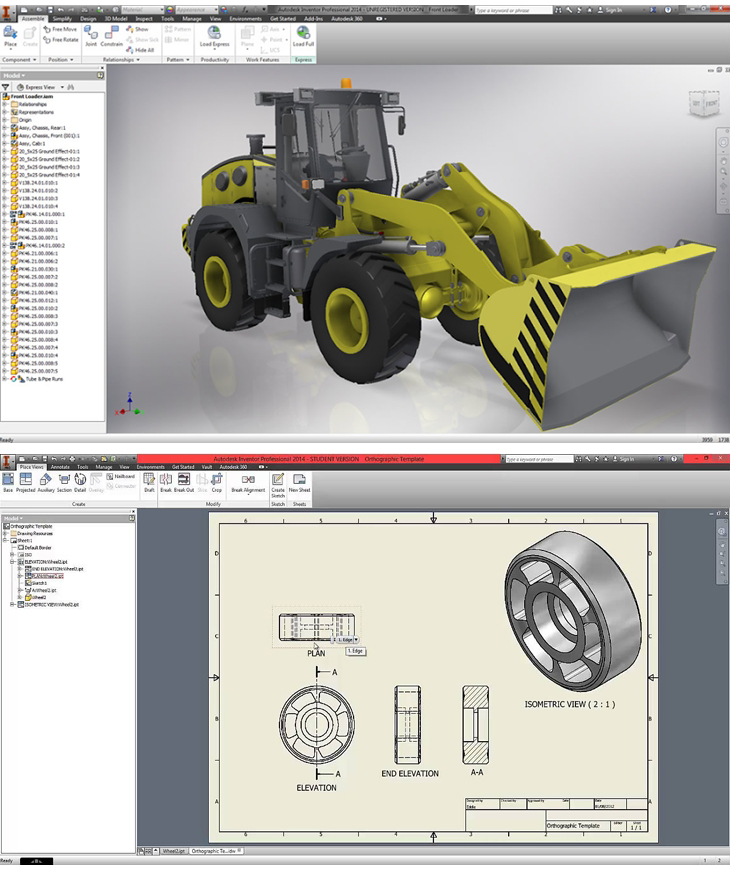The height and width of the screenshot is (870, 730).
Task: Click the Load Express icon
Action: point(214,36)
